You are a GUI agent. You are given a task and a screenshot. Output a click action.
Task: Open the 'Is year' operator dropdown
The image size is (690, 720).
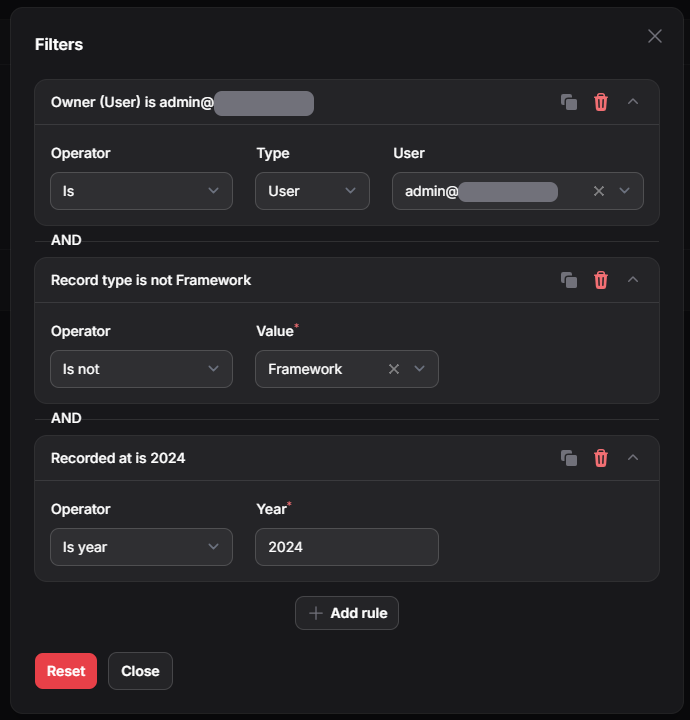tap(141, 547)
